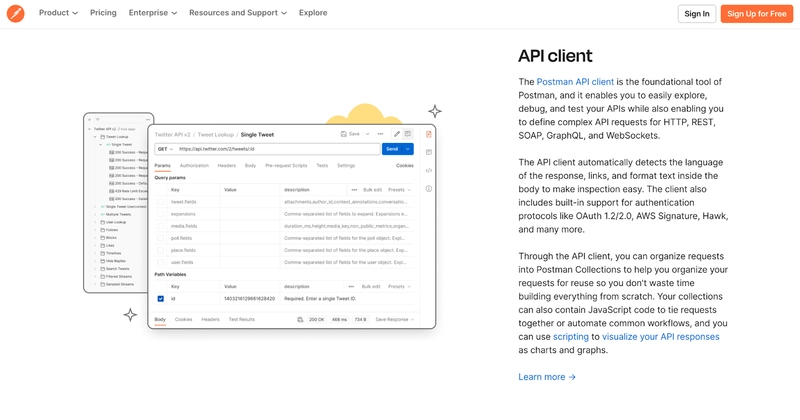Open Presets dropdown in Query params
Screen dimensions: 800x420
[x=399, y=190]
